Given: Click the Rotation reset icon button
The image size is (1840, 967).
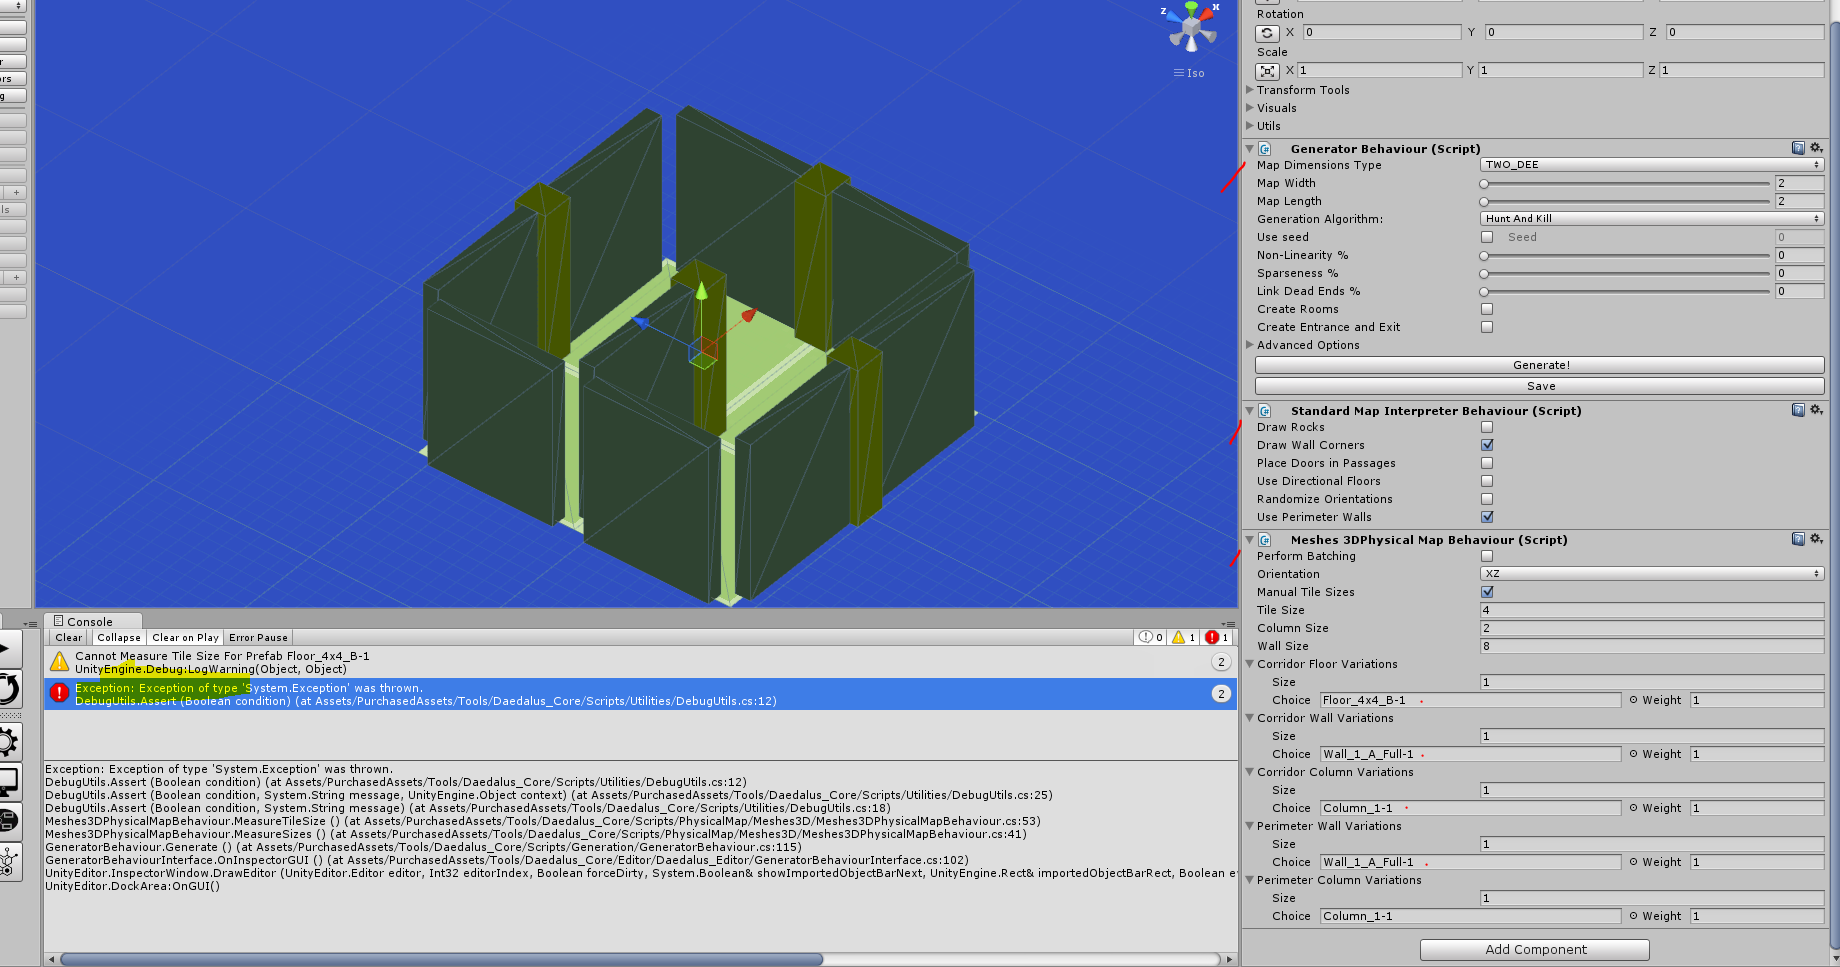Looking at the screenshot, I should pos(1267,33).
